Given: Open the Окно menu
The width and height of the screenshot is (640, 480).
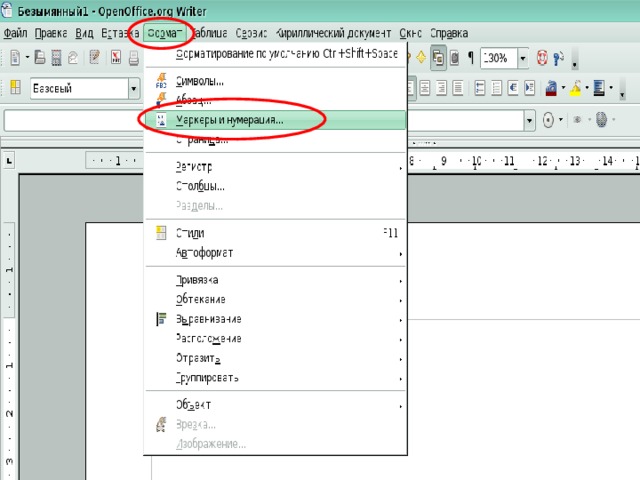Looking at the screenshot, I should click(410, 33).
